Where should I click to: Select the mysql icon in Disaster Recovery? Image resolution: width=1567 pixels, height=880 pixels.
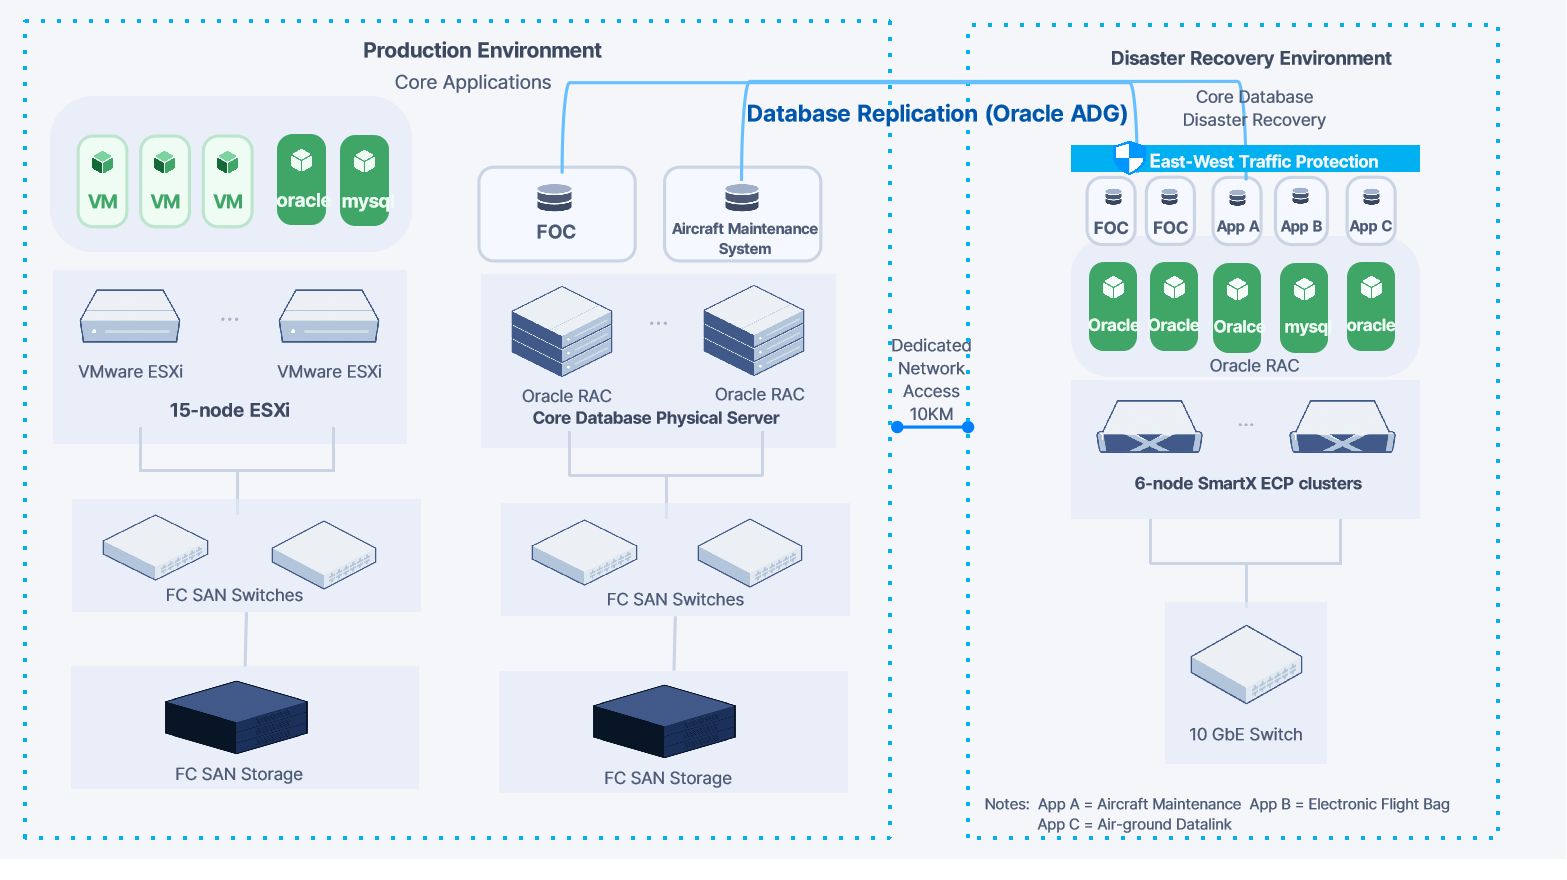pos(1304,307)
